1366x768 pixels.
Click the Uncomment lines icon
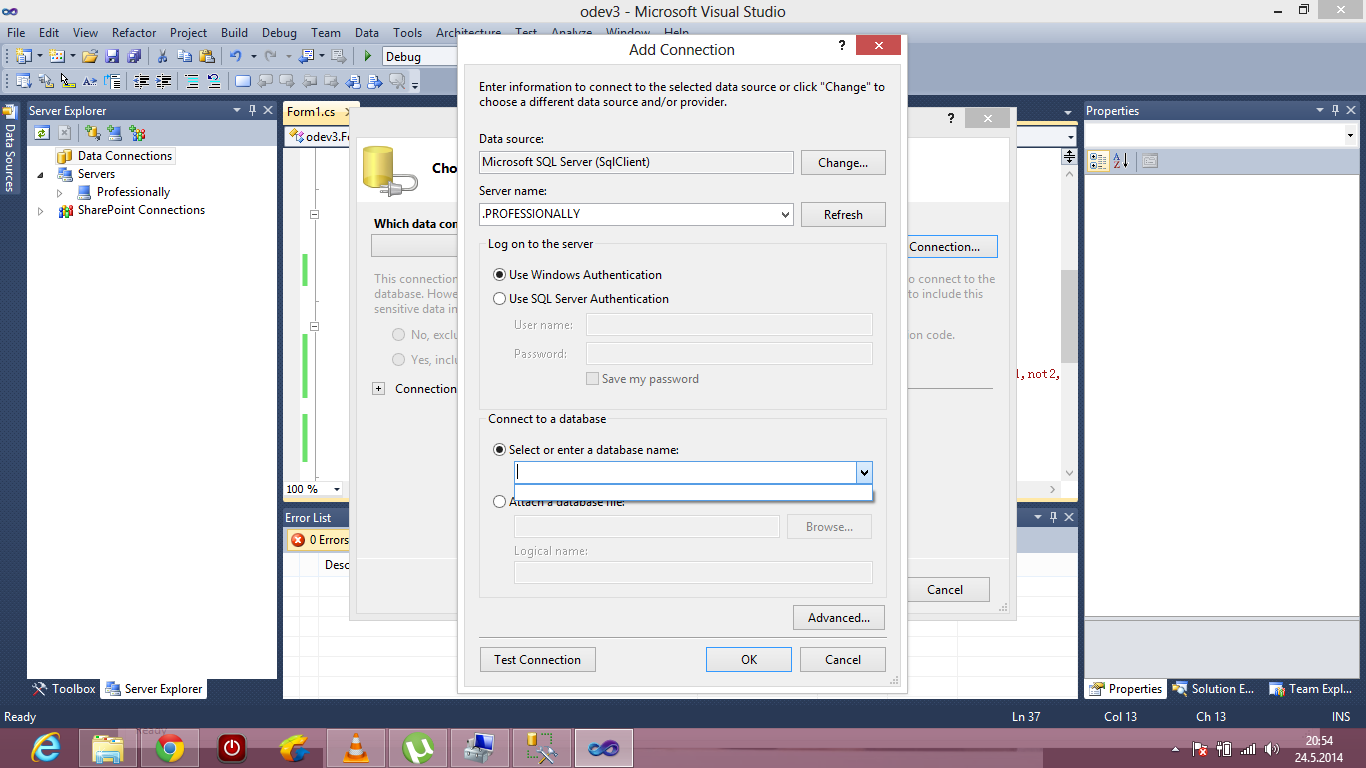tap(213, 81)
